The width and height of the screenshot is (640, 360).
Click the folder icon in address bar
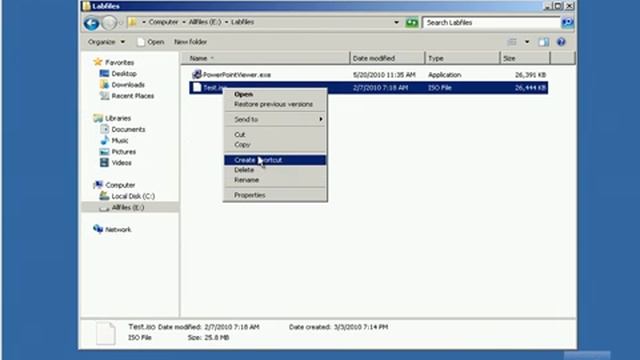[132, 22]
